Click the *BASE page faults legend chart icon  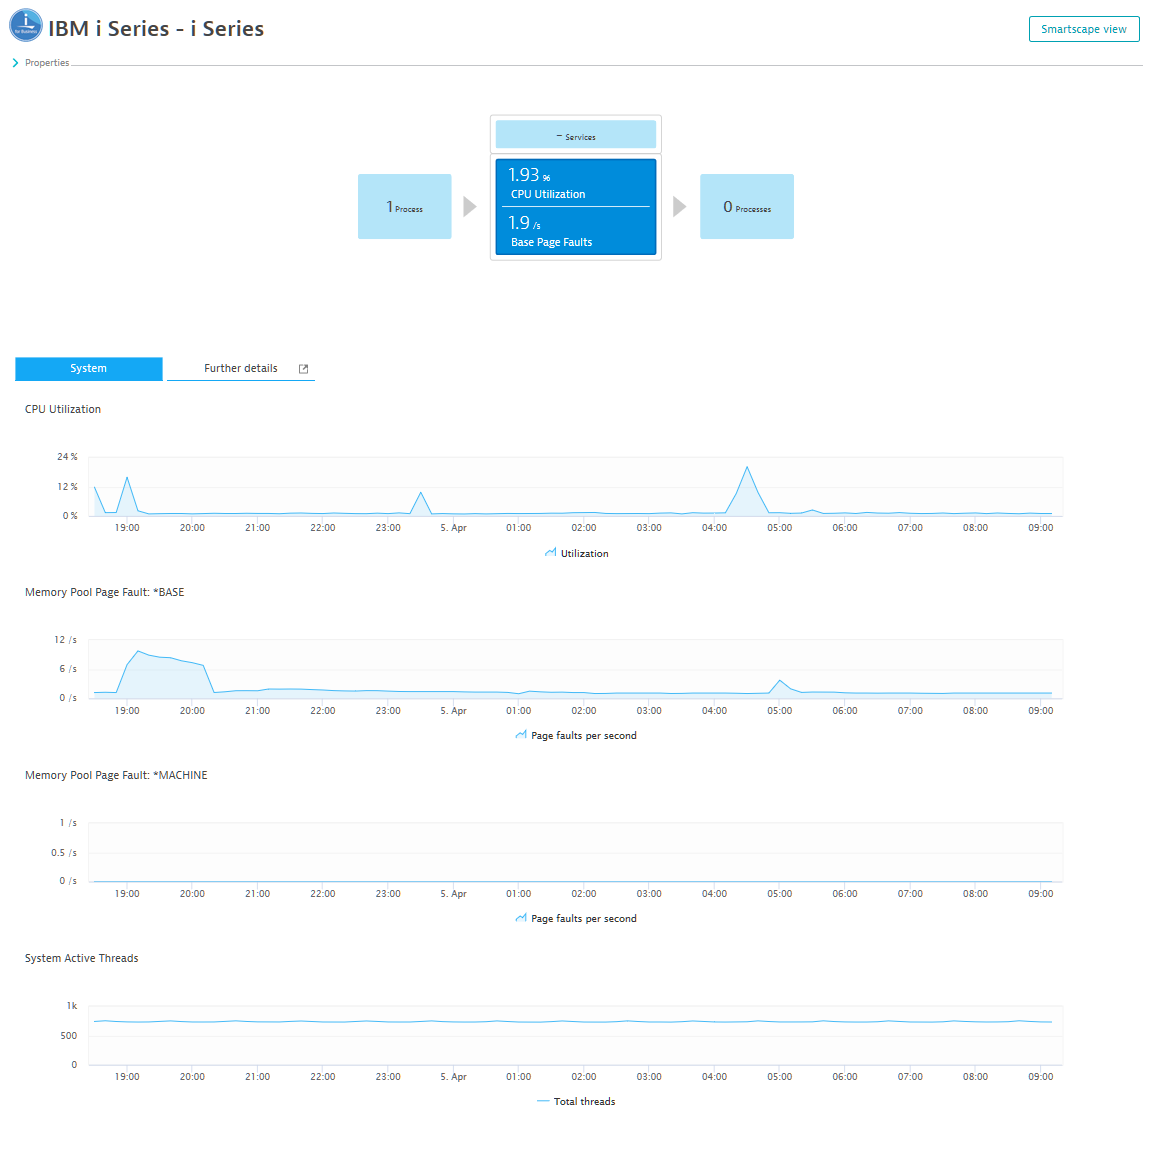521,735
